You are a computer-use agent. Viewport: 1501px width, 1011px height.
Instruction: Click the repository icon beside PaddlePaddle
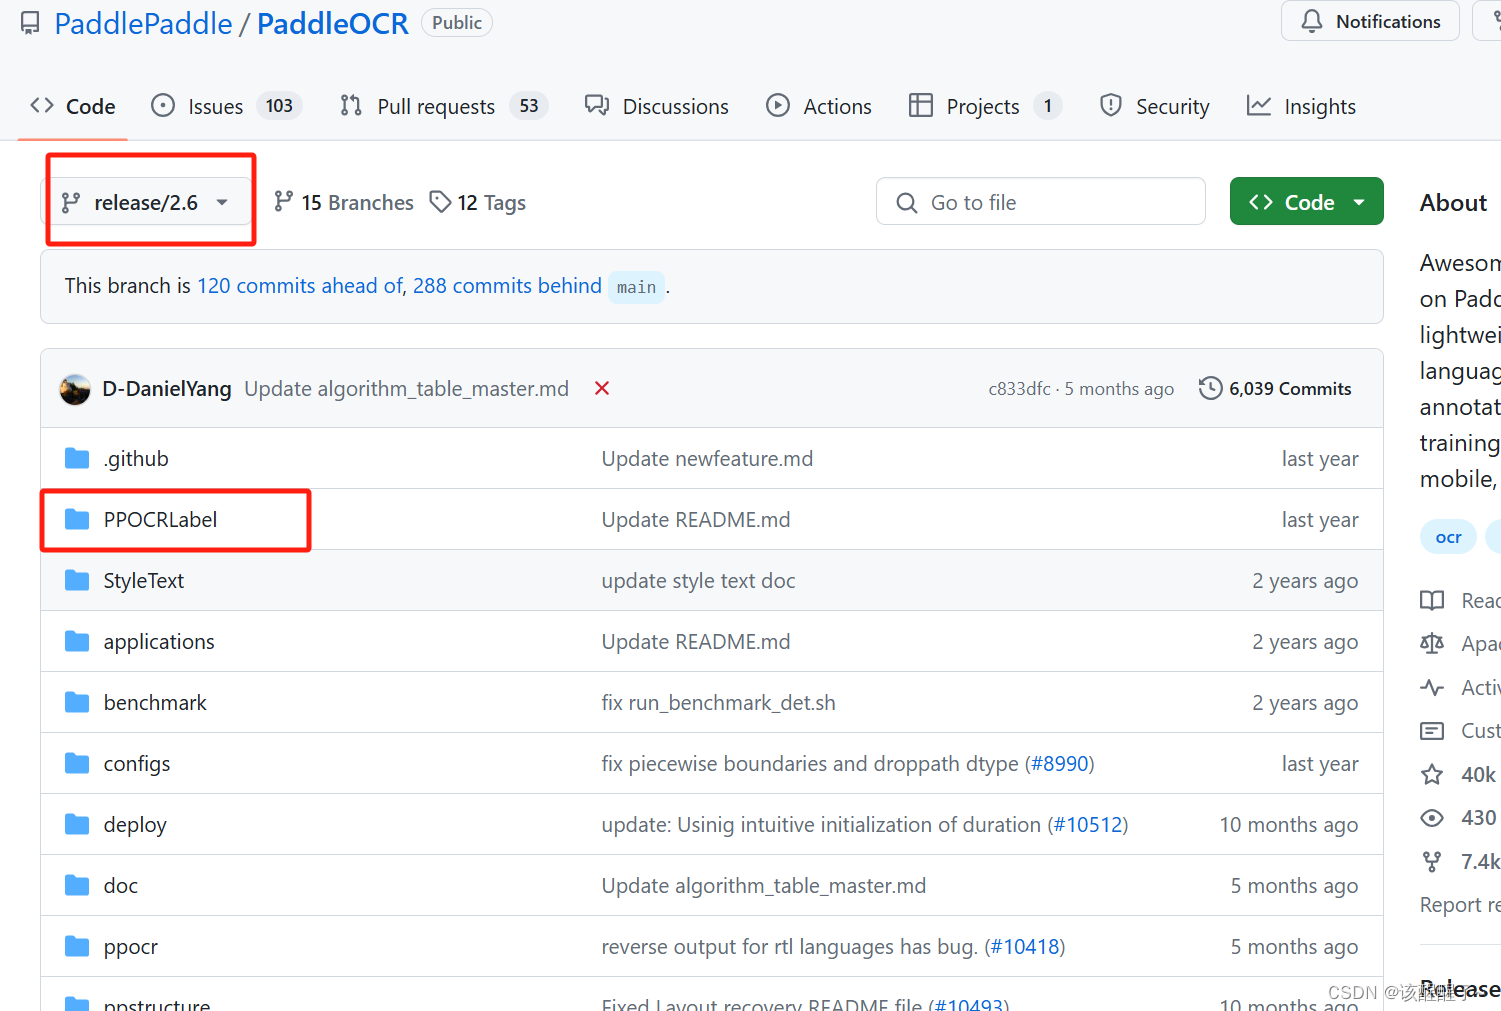click(31, 23)
